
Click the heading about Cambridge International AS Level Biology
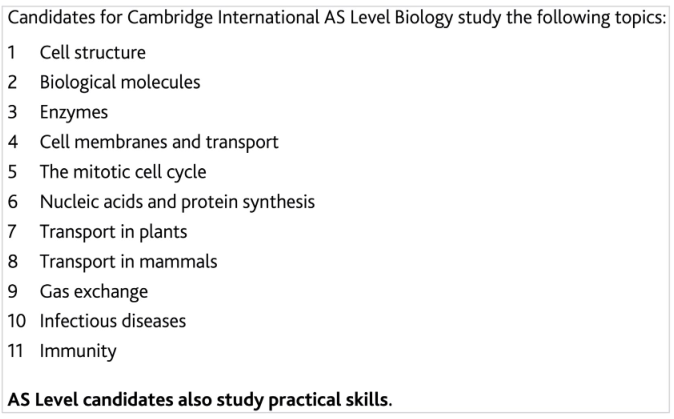coord(337,18)
